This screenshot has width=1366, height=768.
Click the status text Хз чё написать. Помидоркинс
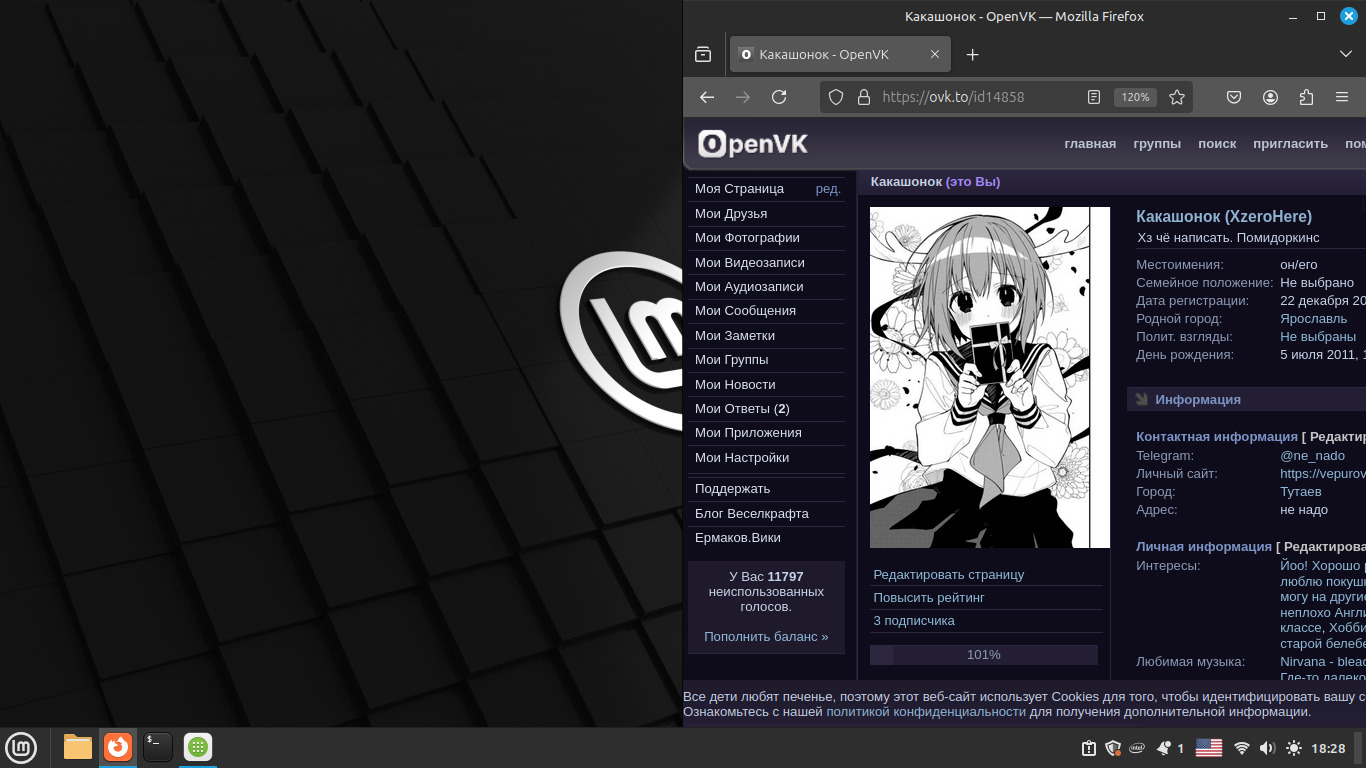click(x=1229, y=238)
